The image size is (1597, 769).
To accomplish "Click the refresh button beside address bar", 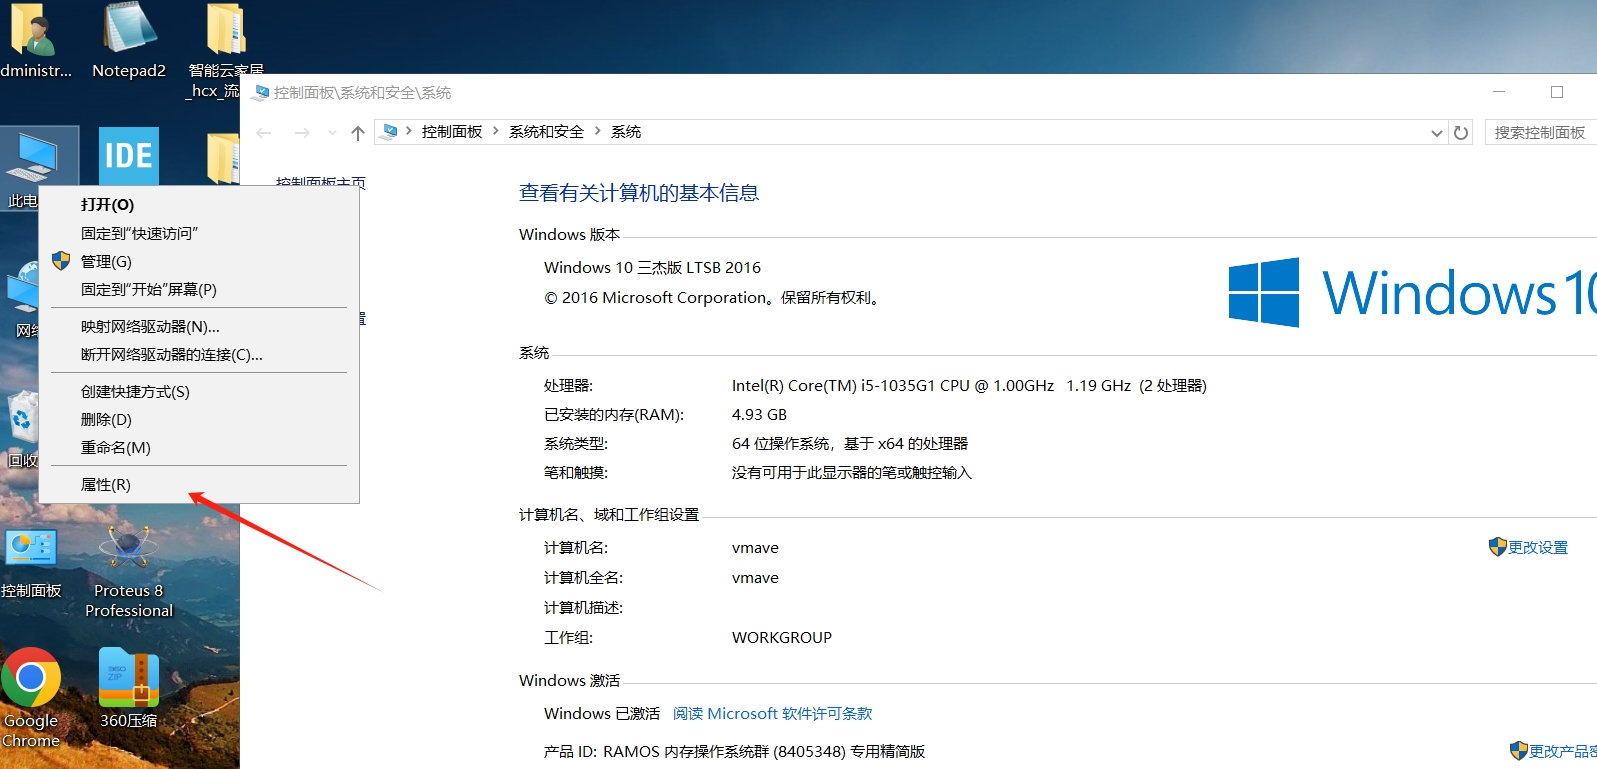I will [x=1461, y=132].
